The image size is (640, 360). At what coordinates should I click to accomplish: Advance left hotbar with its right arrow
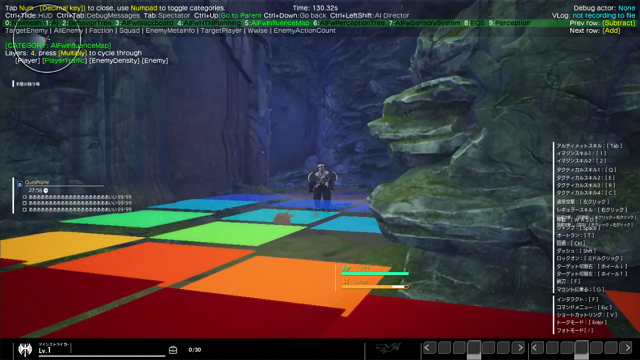520,348
